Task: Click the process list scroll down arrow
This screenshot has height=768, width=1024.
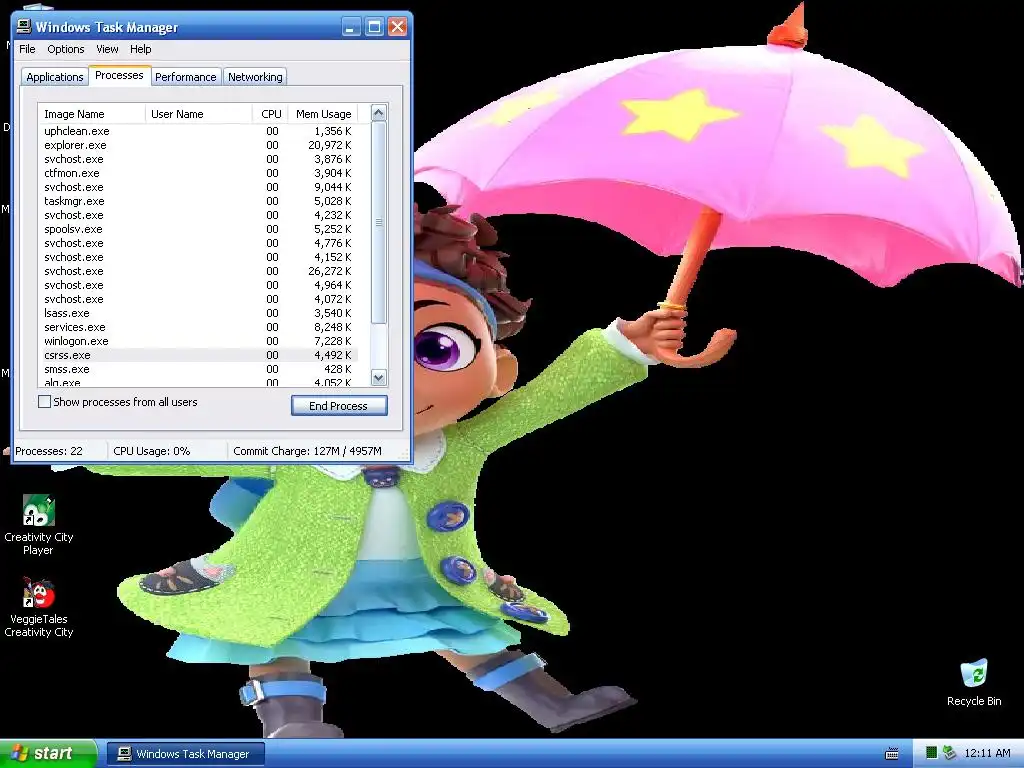Action: (x=379, y=377)
